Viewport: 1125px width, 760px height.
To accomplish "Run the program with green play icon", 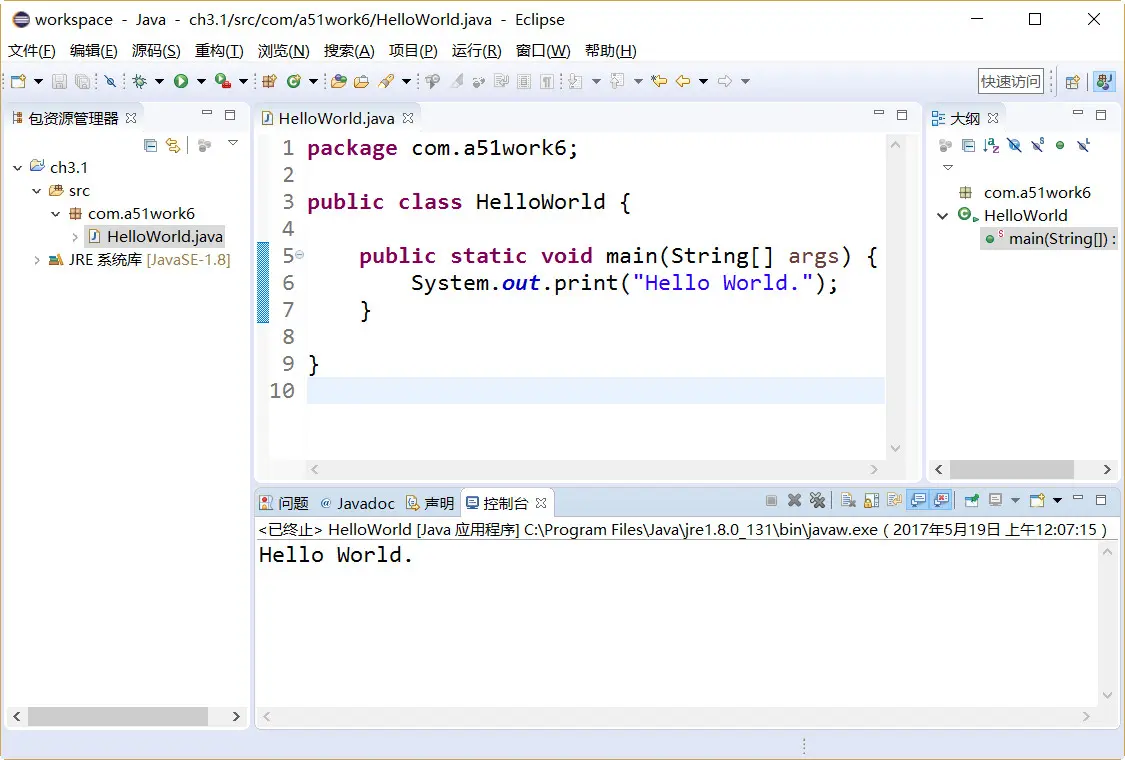I will point(181,81).
